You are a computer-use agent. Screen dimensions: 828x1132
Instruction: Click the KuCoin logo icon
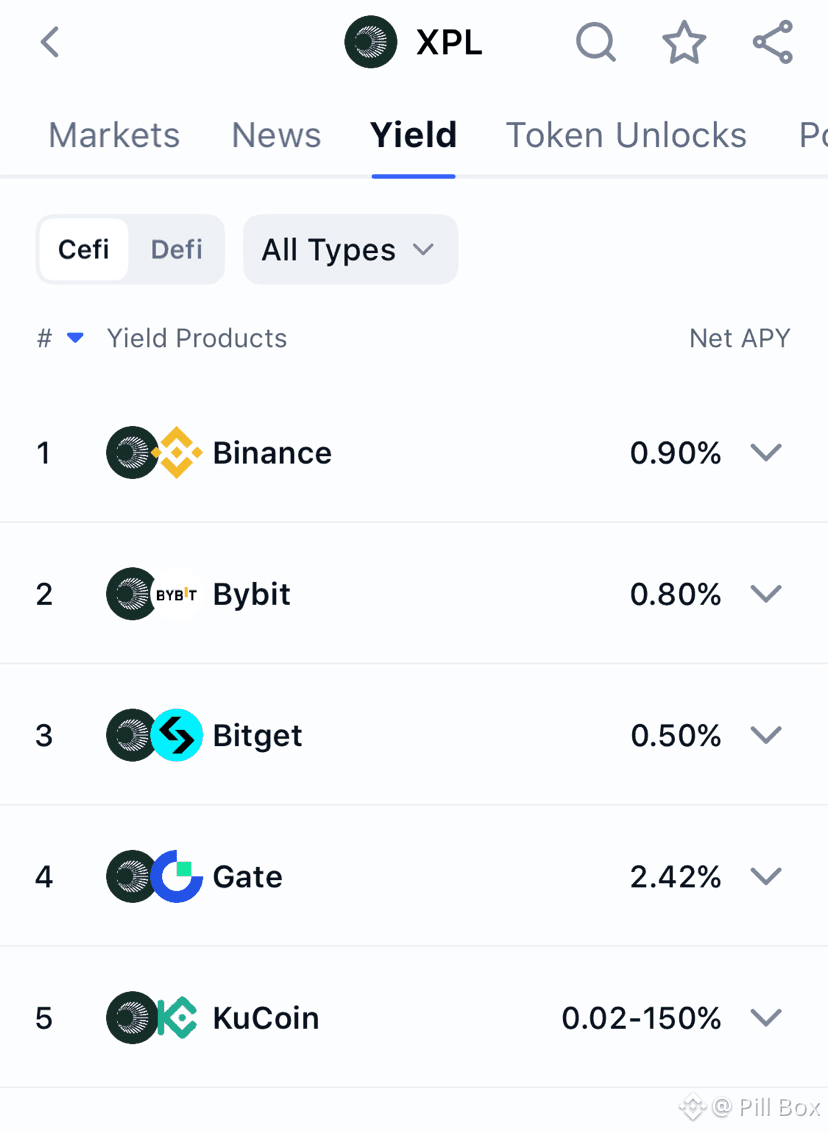pyautogui.click(x=177, y=1018)
